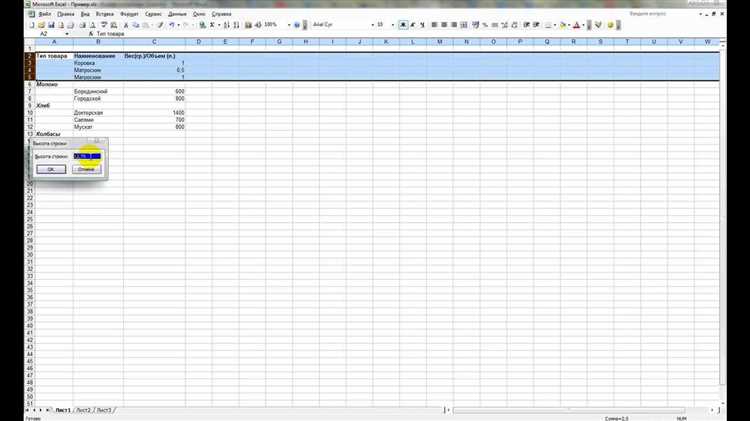Click the AutoSum sigma icon

point(212,25)
